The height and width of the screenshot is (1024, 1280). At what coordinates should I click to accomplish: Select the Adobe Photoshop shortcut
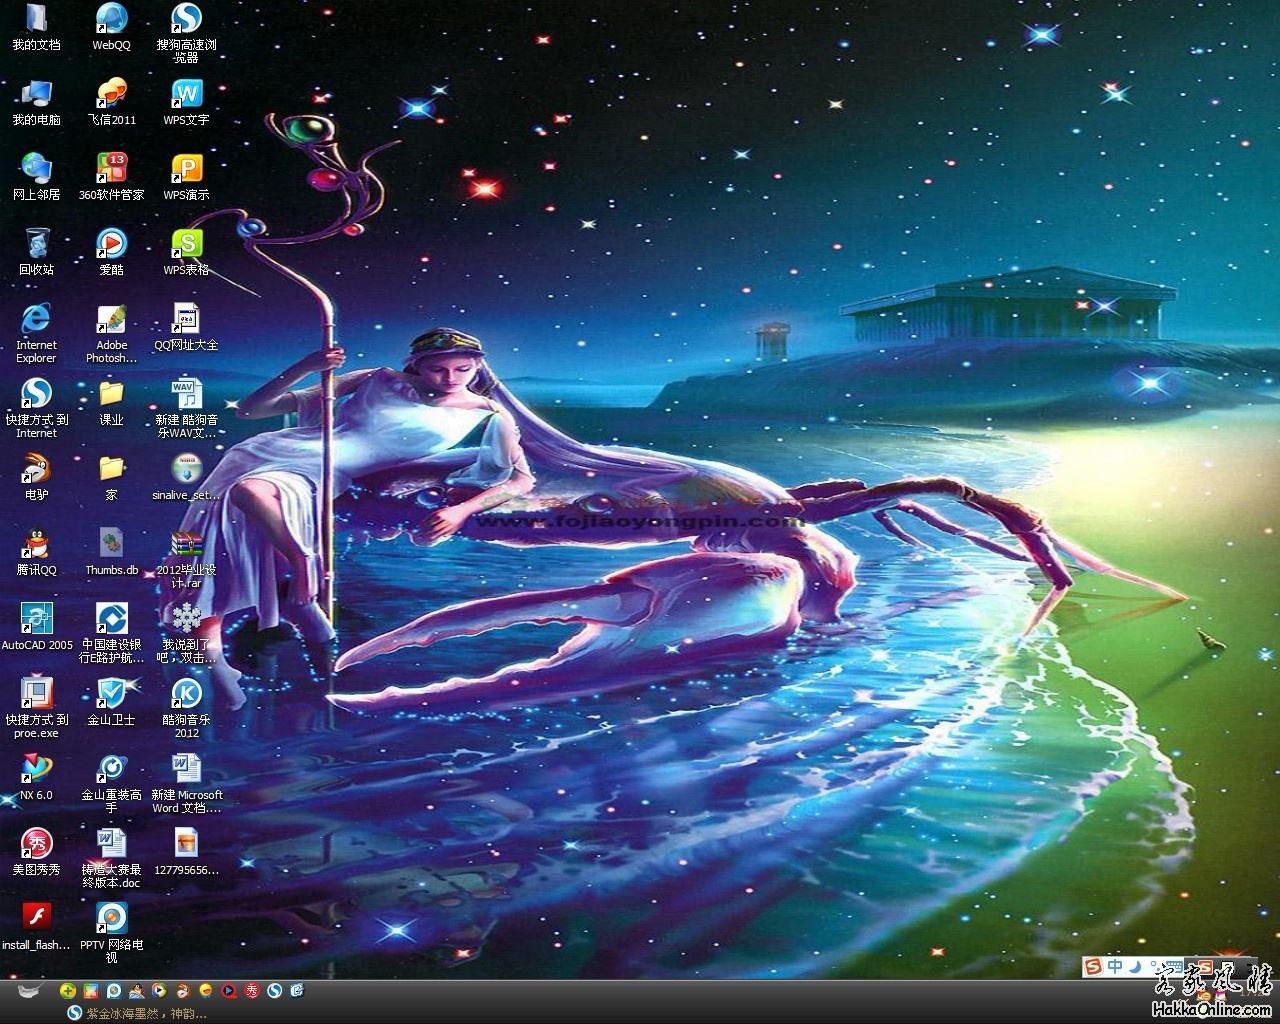click(x=111, y=333)
